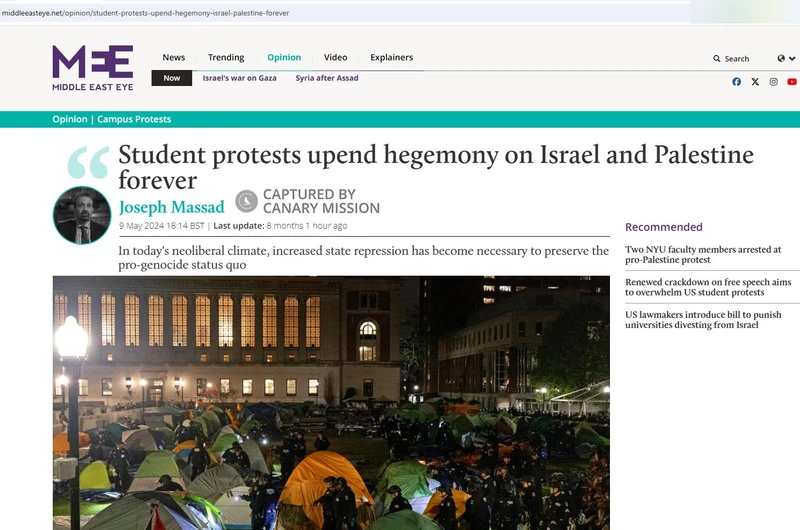
Task: Click the Now button
Action: click(171, 78)
